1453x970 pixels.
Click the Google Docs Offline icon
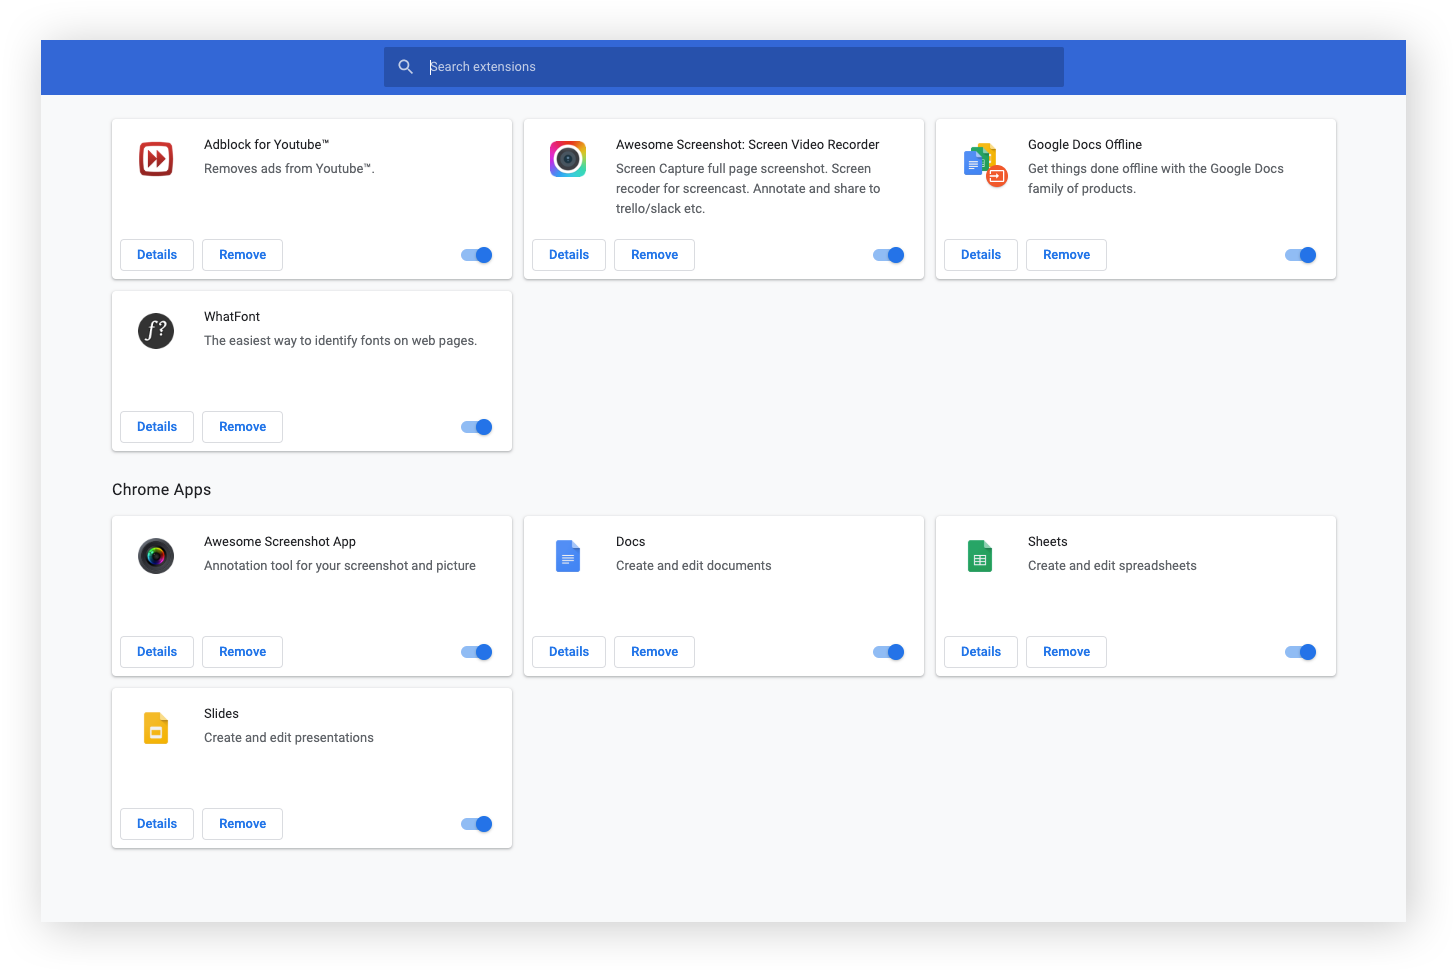[x=980, y=161]
